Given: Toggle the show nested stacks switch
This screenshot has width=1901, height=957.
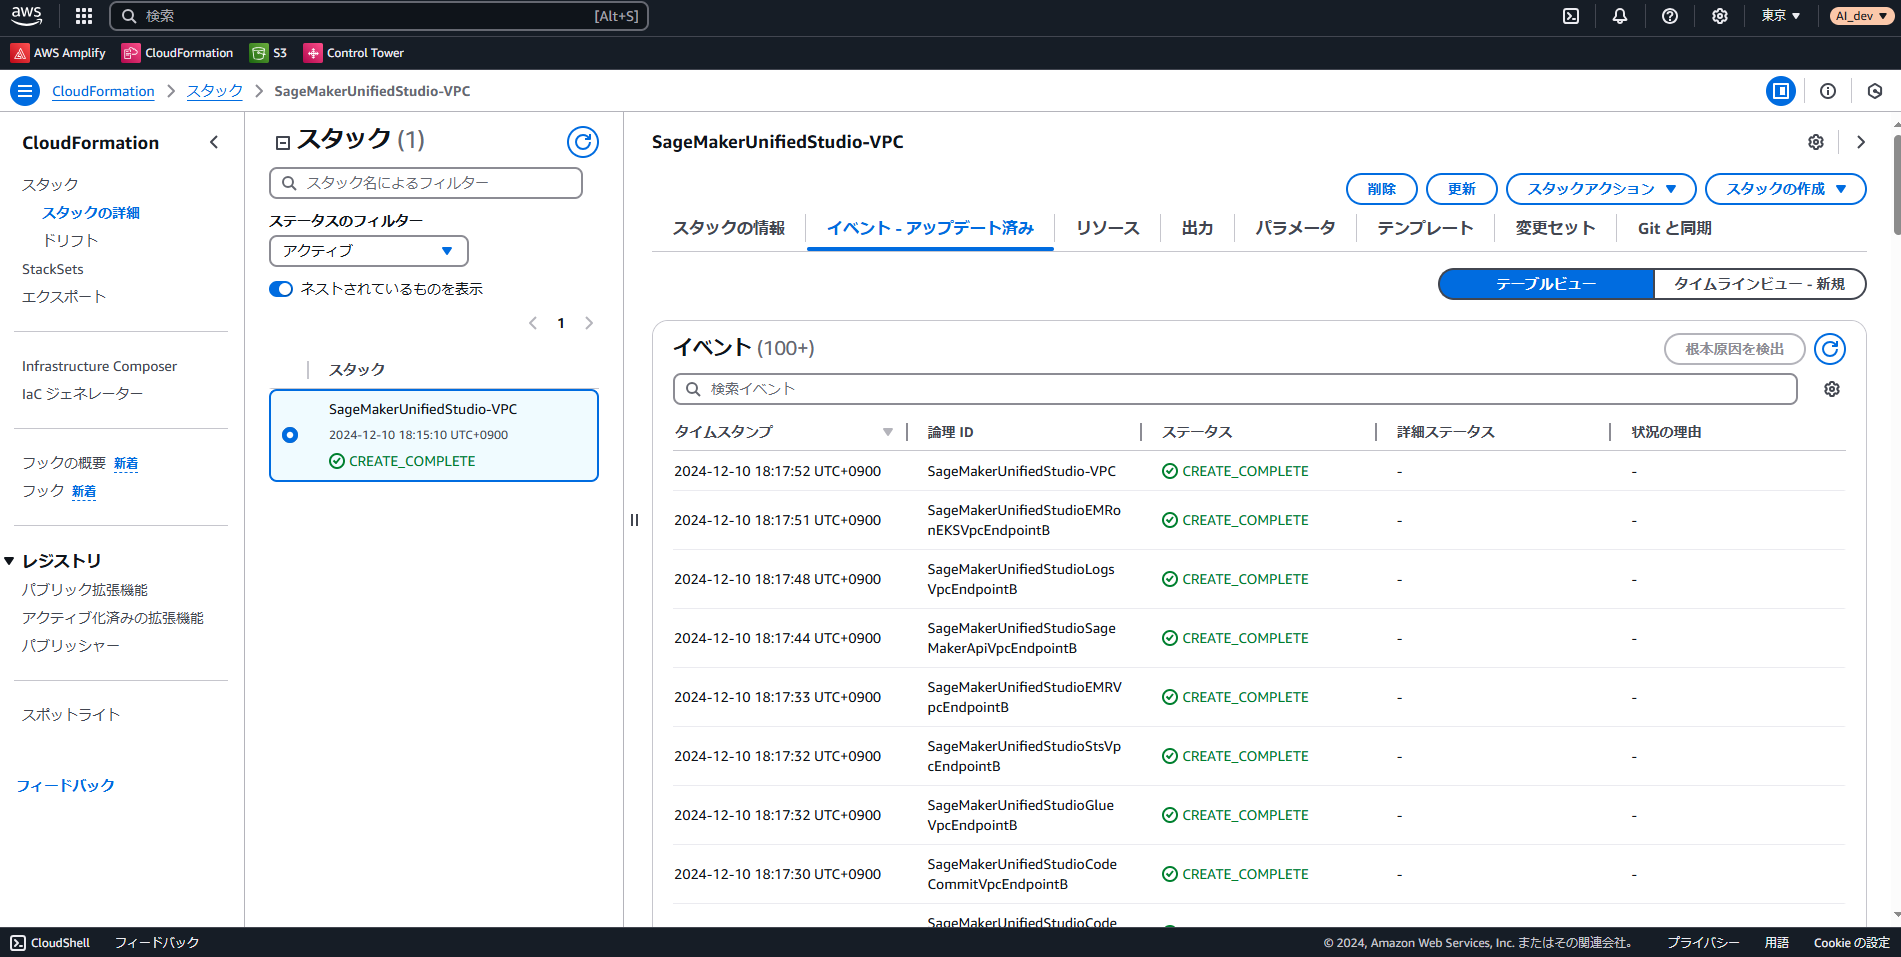Looking at the screenshot, I should tap(281, 289).
